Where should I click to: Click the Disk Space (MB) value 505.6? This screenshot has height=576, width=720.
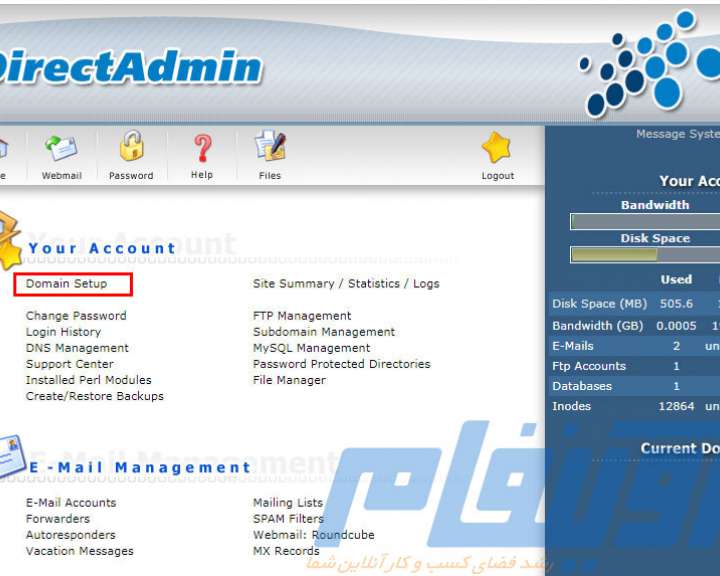pos(676,304)
